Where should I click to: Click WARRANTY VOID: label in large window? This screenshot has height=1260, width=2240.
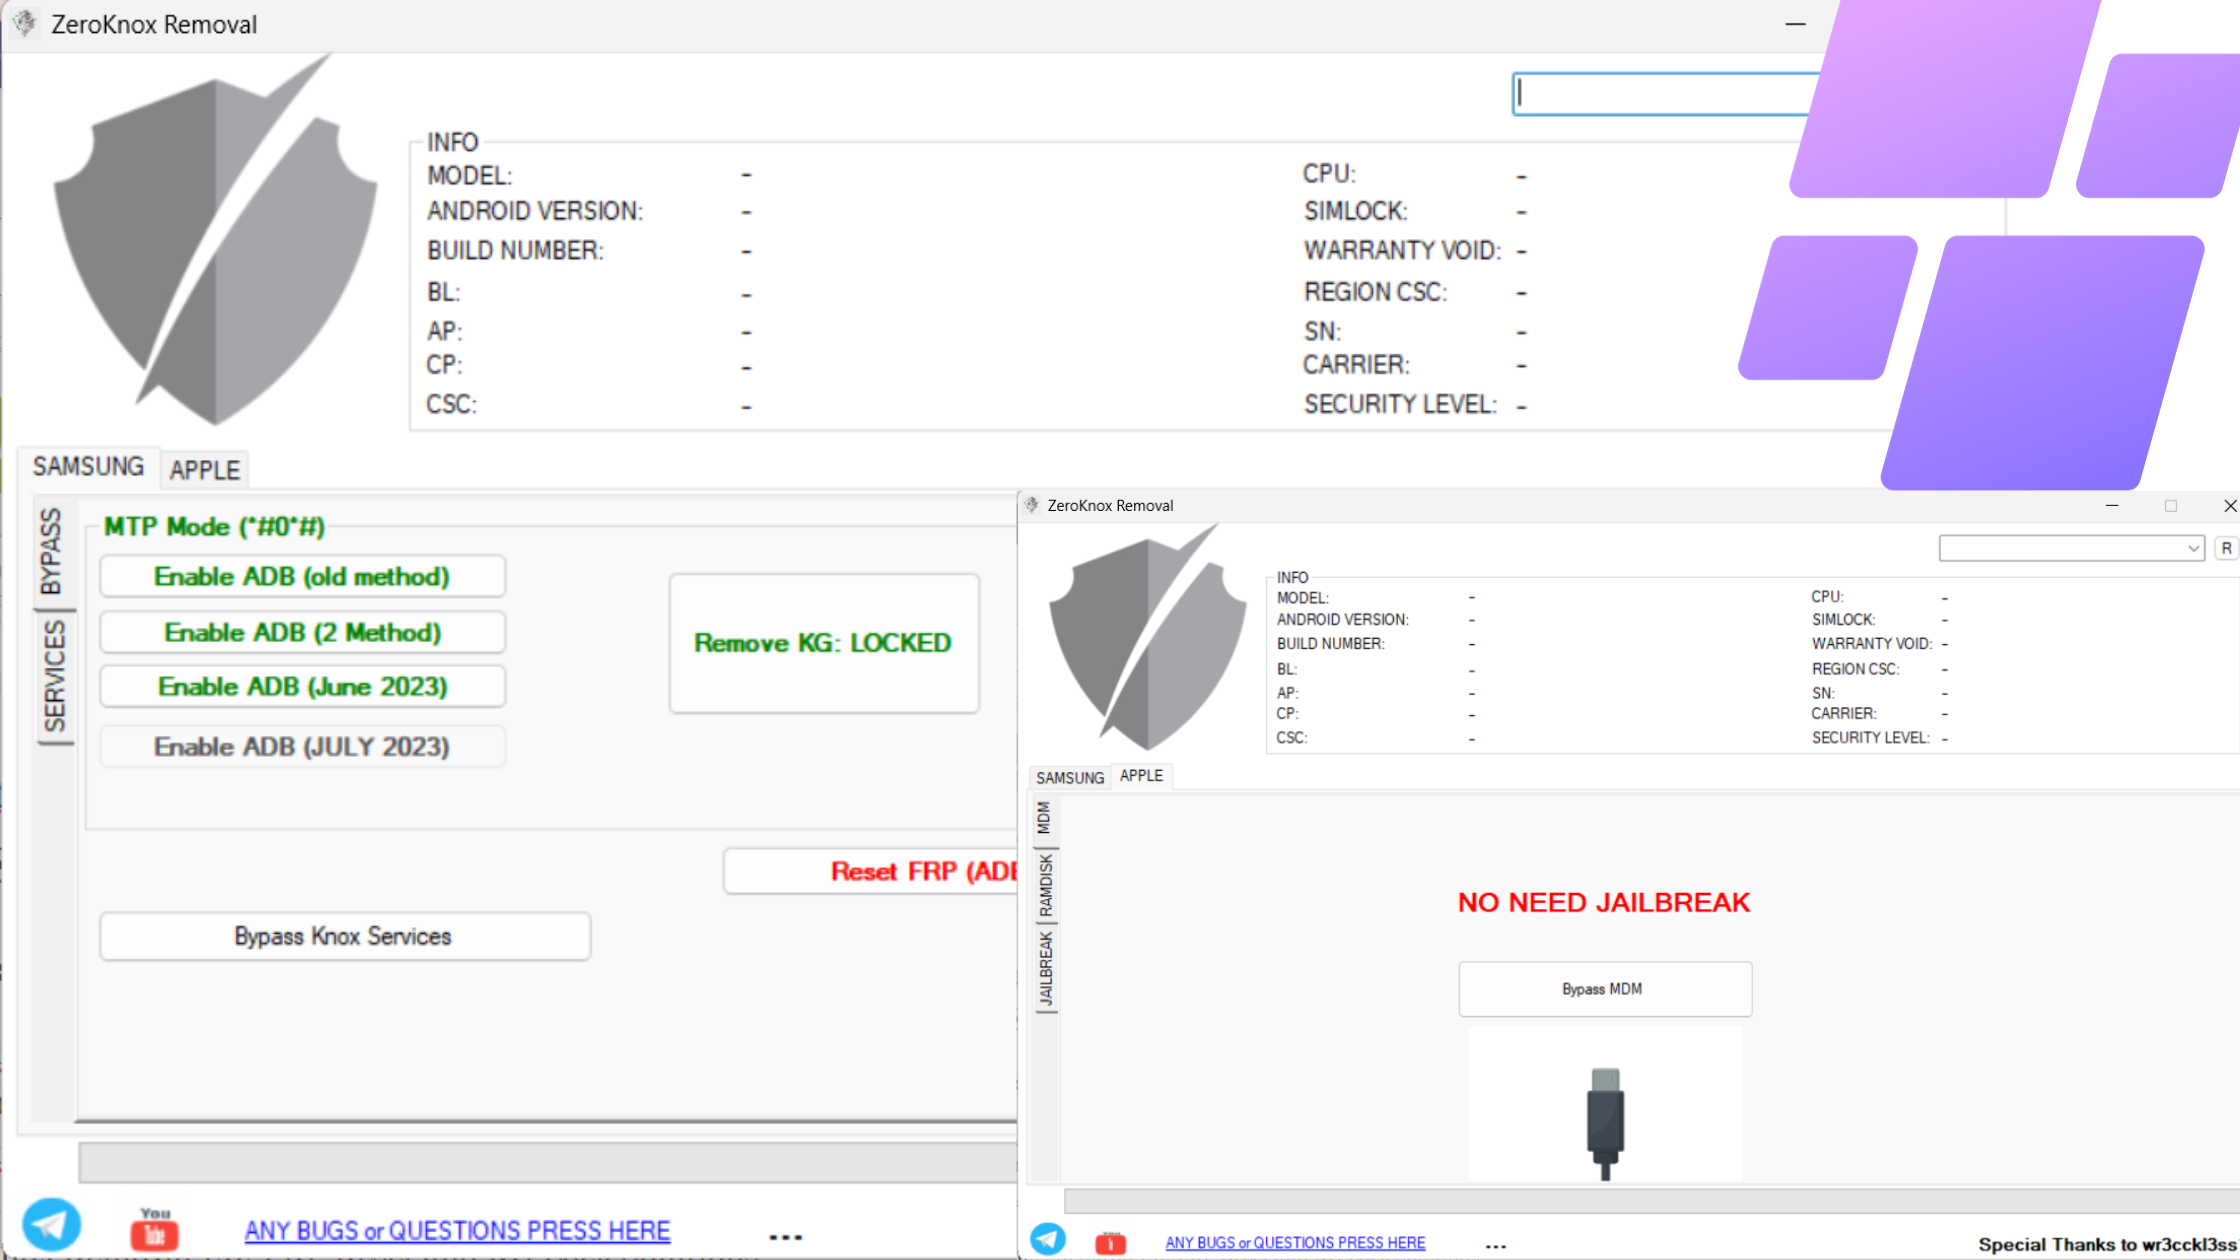coord(1402,250)
